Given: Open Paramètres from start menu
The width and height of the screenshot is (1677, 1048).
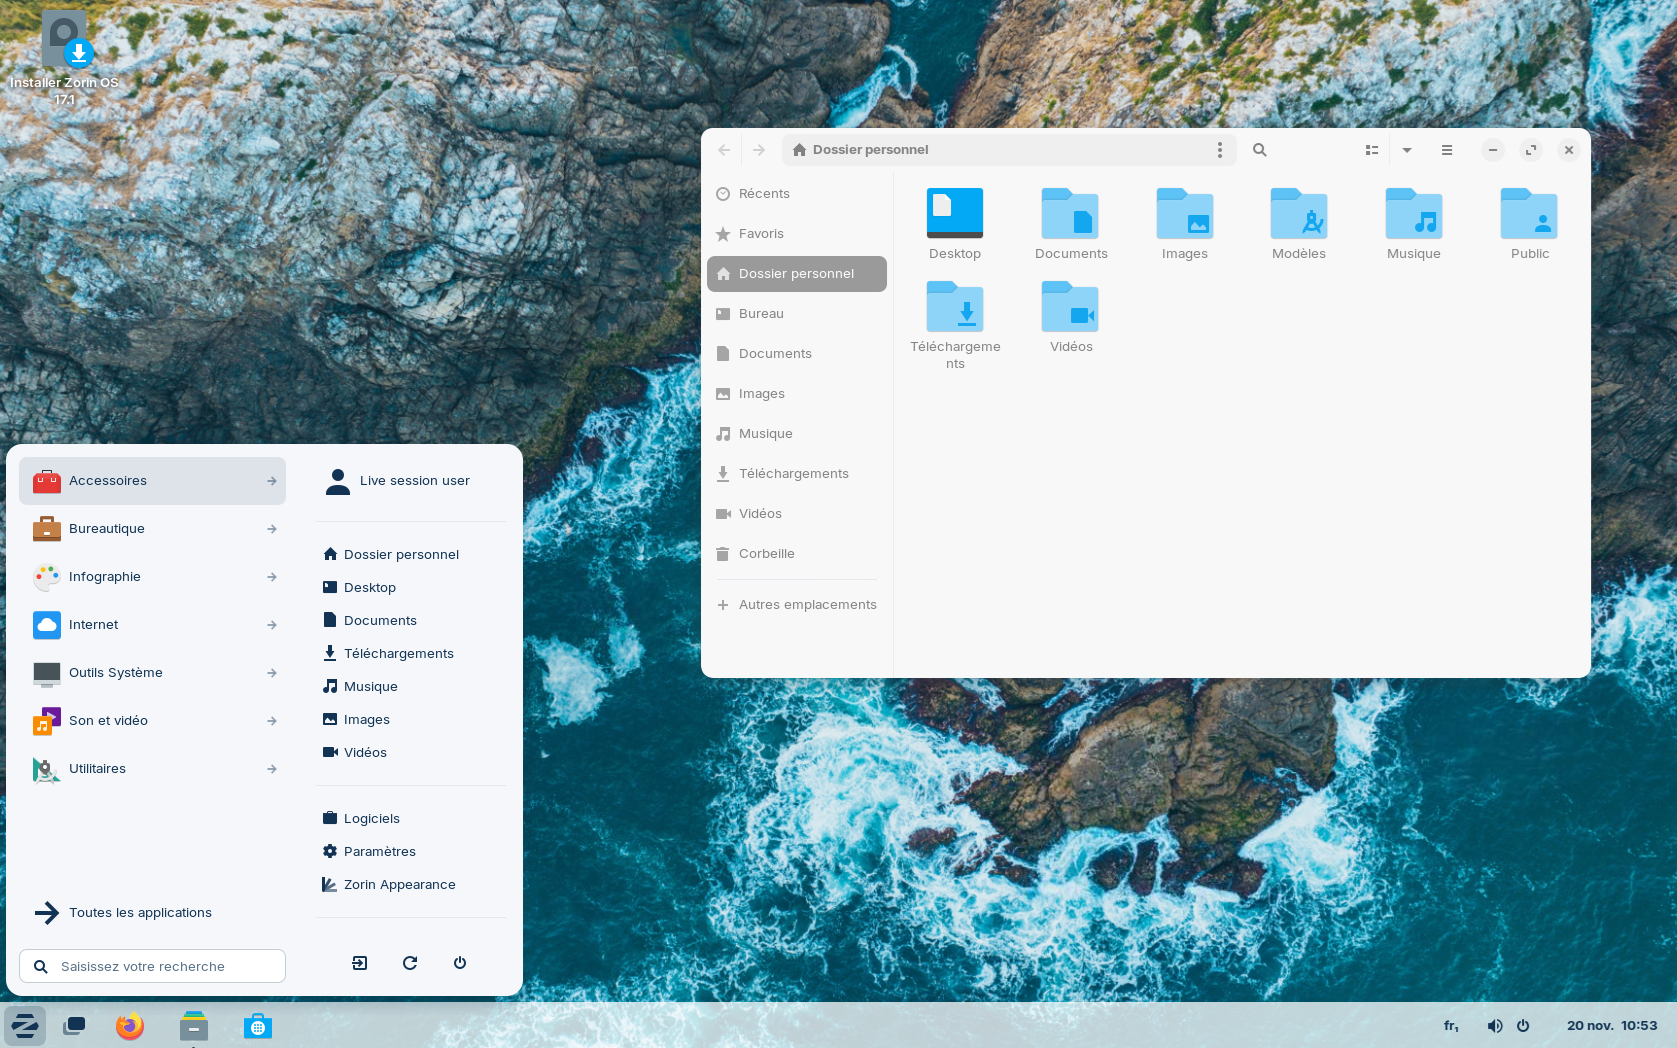Looking at the screenshot, I should tap(410, 852).
